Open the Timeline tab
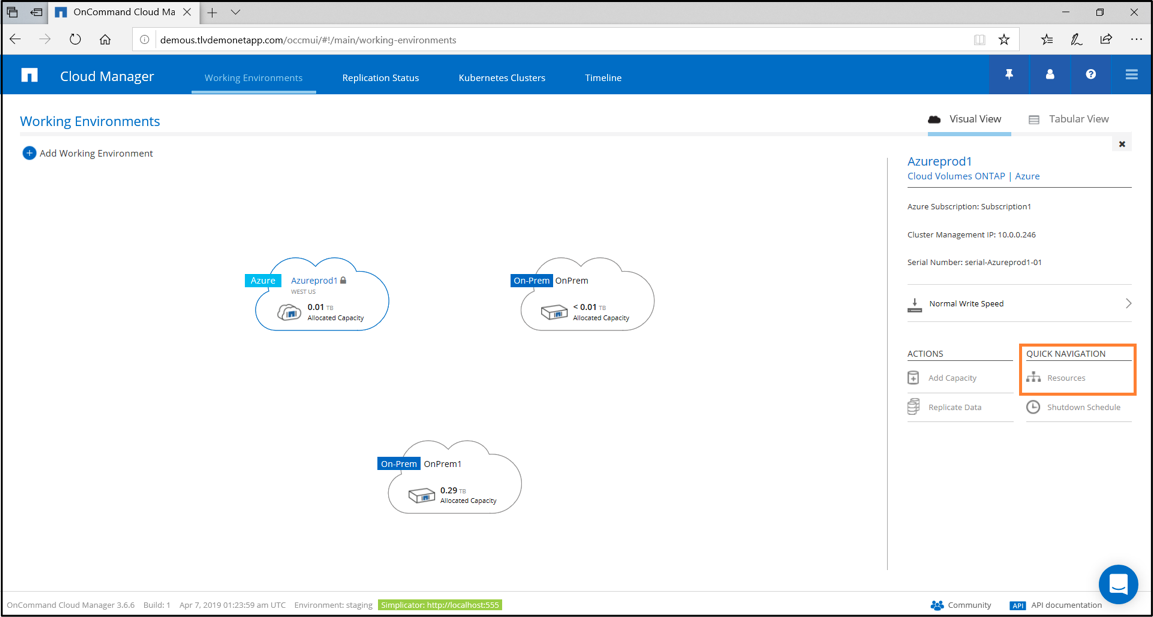 [603, 78]
